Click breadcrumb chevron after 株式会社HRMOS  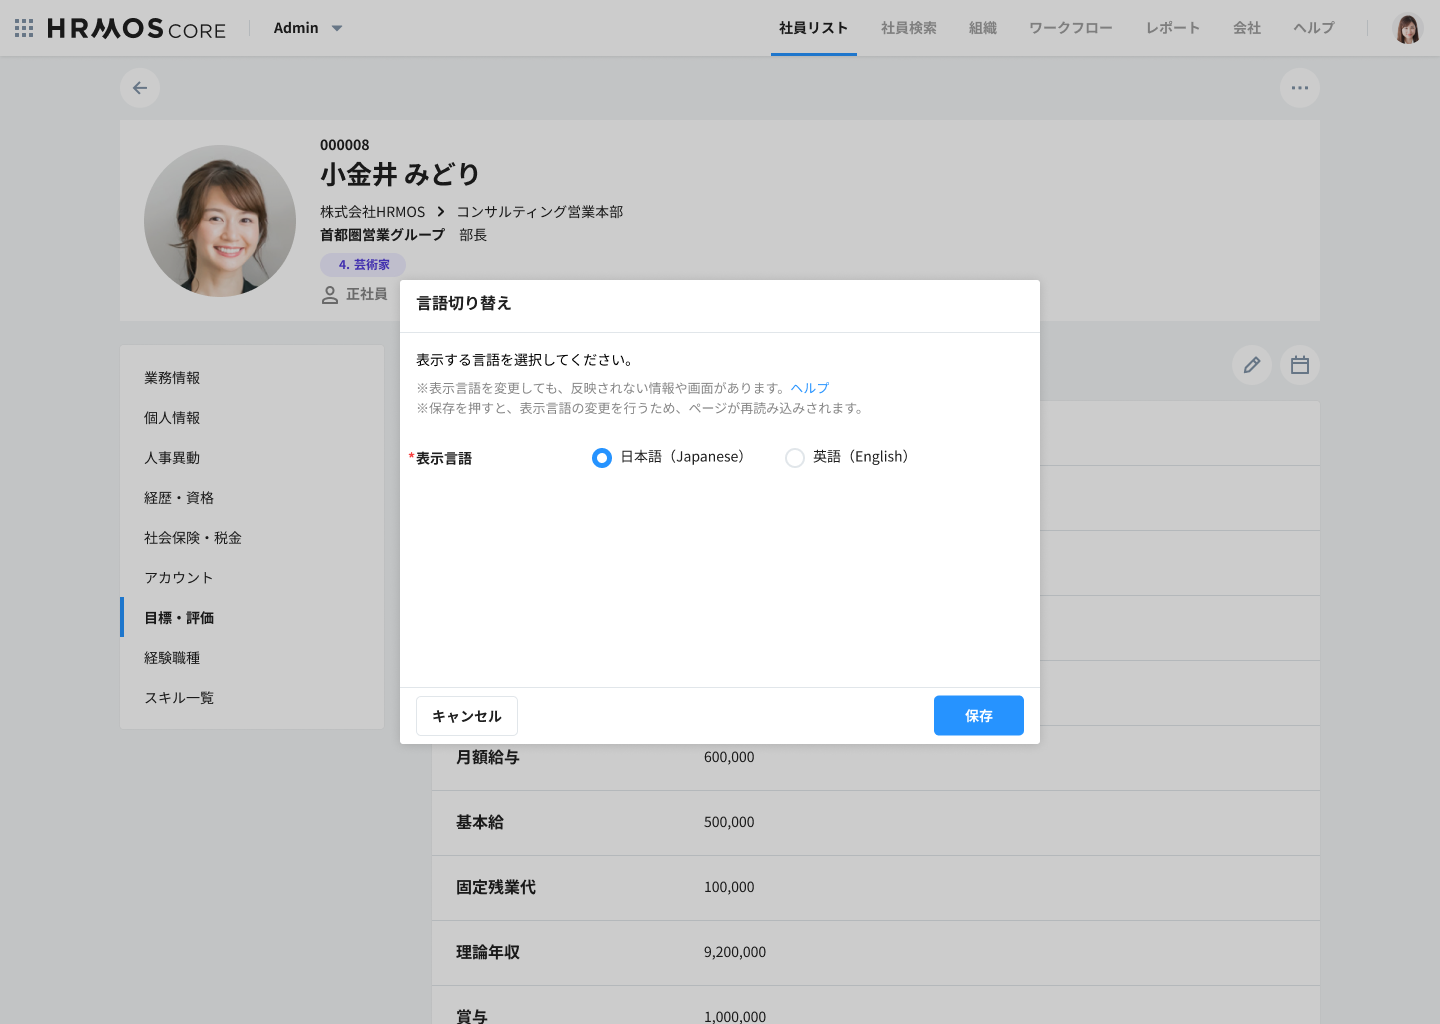pyautogui.click(x=440, y=212)
